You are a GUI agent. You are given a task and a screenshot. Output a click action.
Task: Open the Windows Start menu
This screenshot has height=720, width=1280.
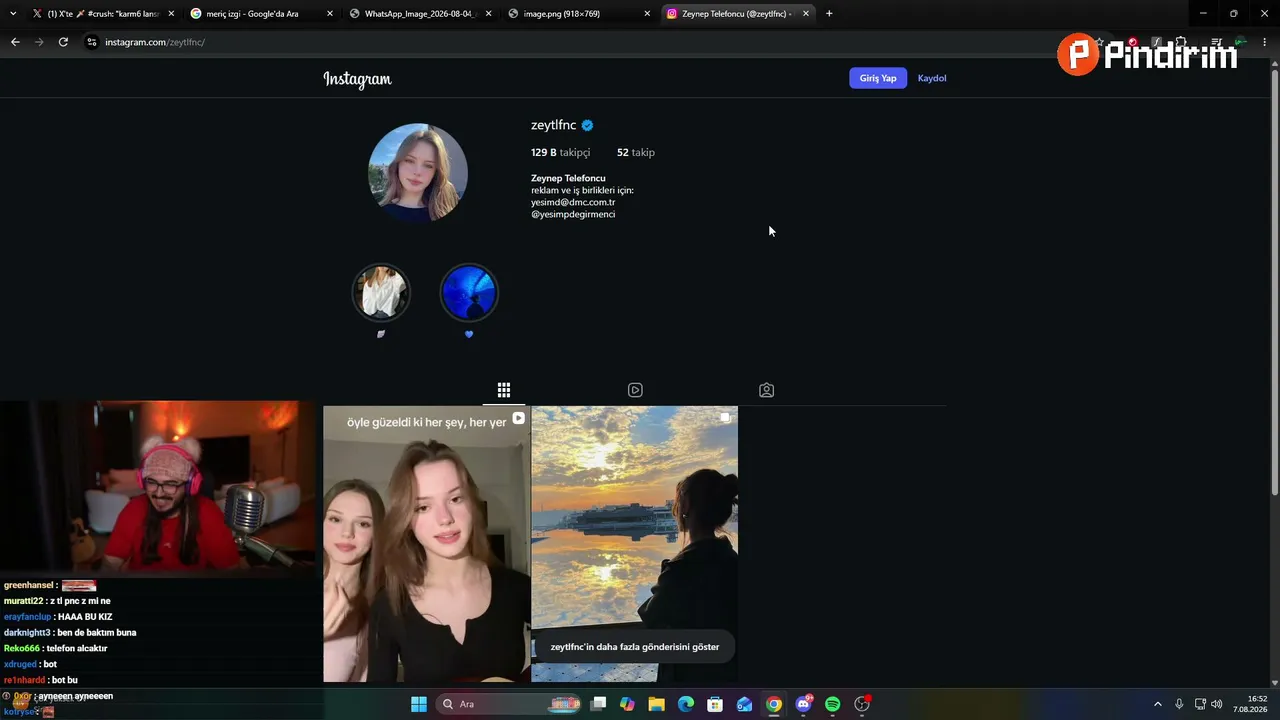coord(419,704)
